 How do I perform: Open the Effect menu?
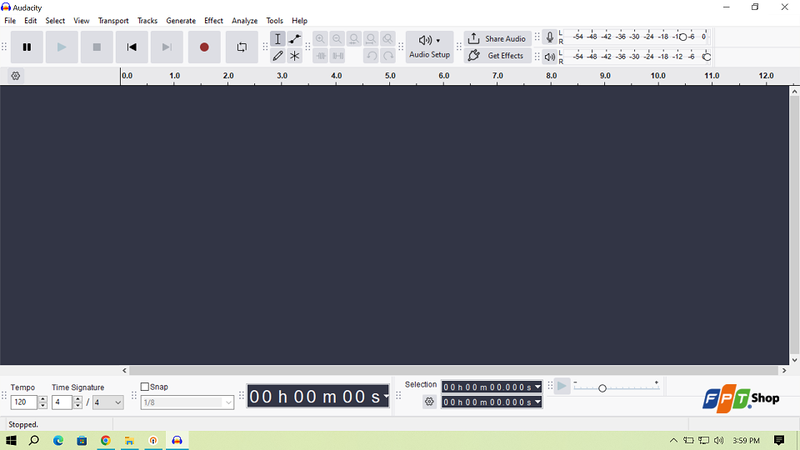(x=214, y=21)
